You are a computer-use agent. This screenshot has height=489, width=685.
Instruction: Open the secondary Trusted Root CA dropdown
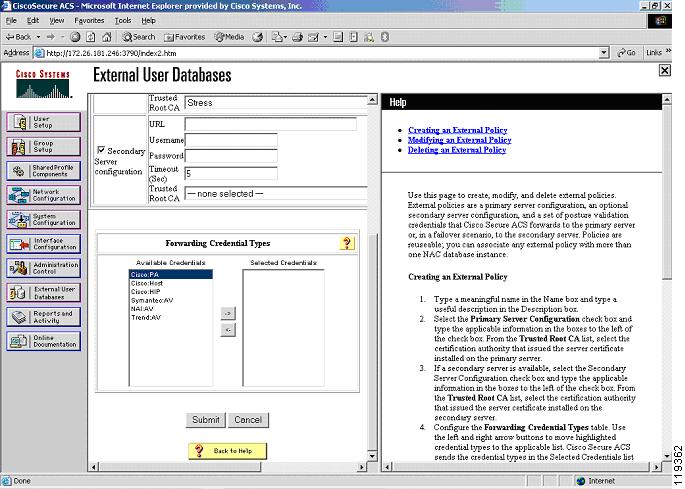tap(276, 193)
